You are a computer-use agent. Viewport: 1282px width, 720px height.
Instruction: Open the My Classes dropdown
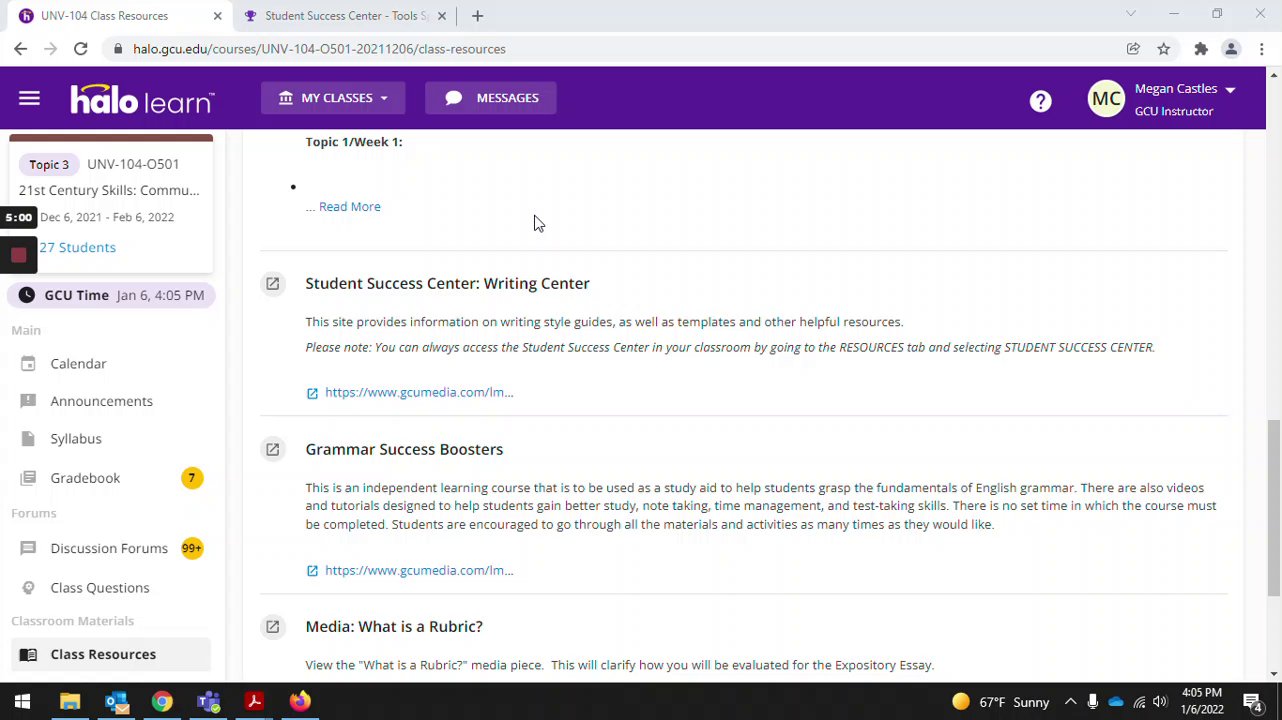click(x=333, y=98)
